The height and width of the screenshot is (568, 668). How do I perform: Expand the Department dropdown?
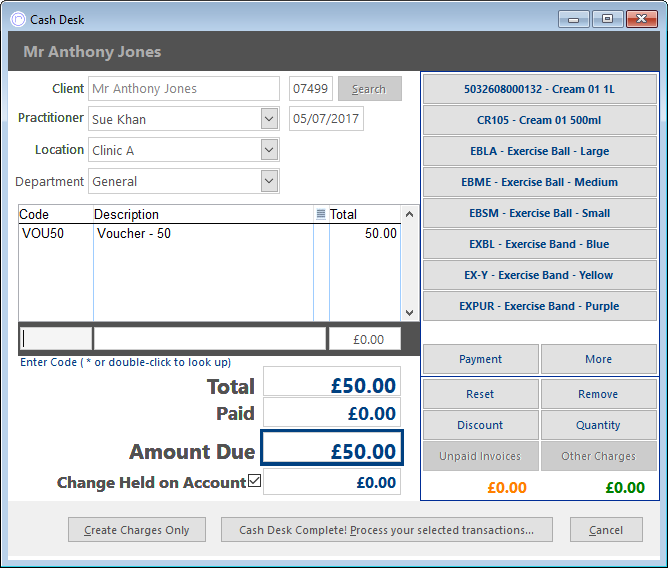click(269, 181)
